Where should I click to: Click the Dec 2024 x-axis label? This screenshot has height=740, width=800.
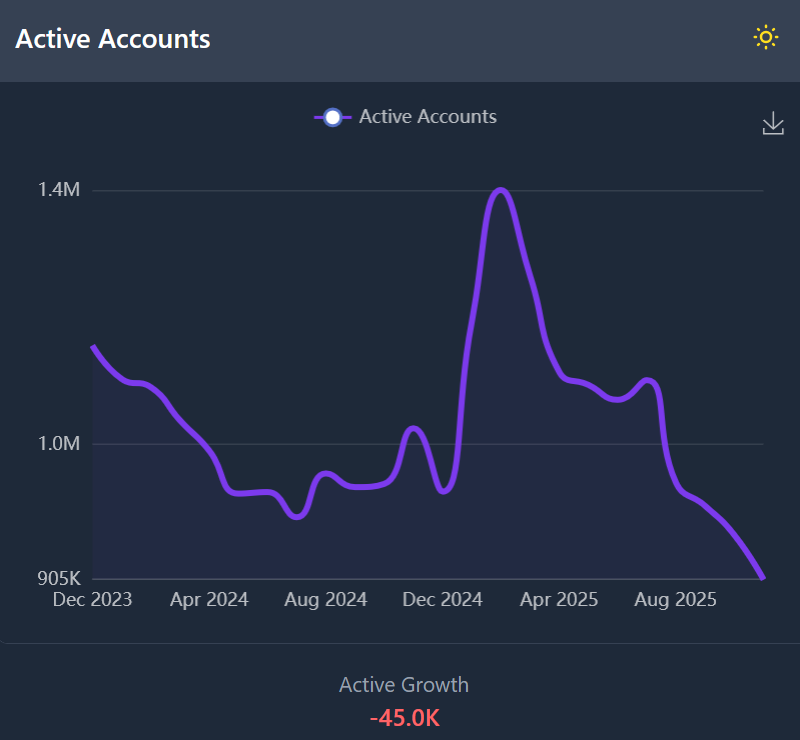[442, 600]
